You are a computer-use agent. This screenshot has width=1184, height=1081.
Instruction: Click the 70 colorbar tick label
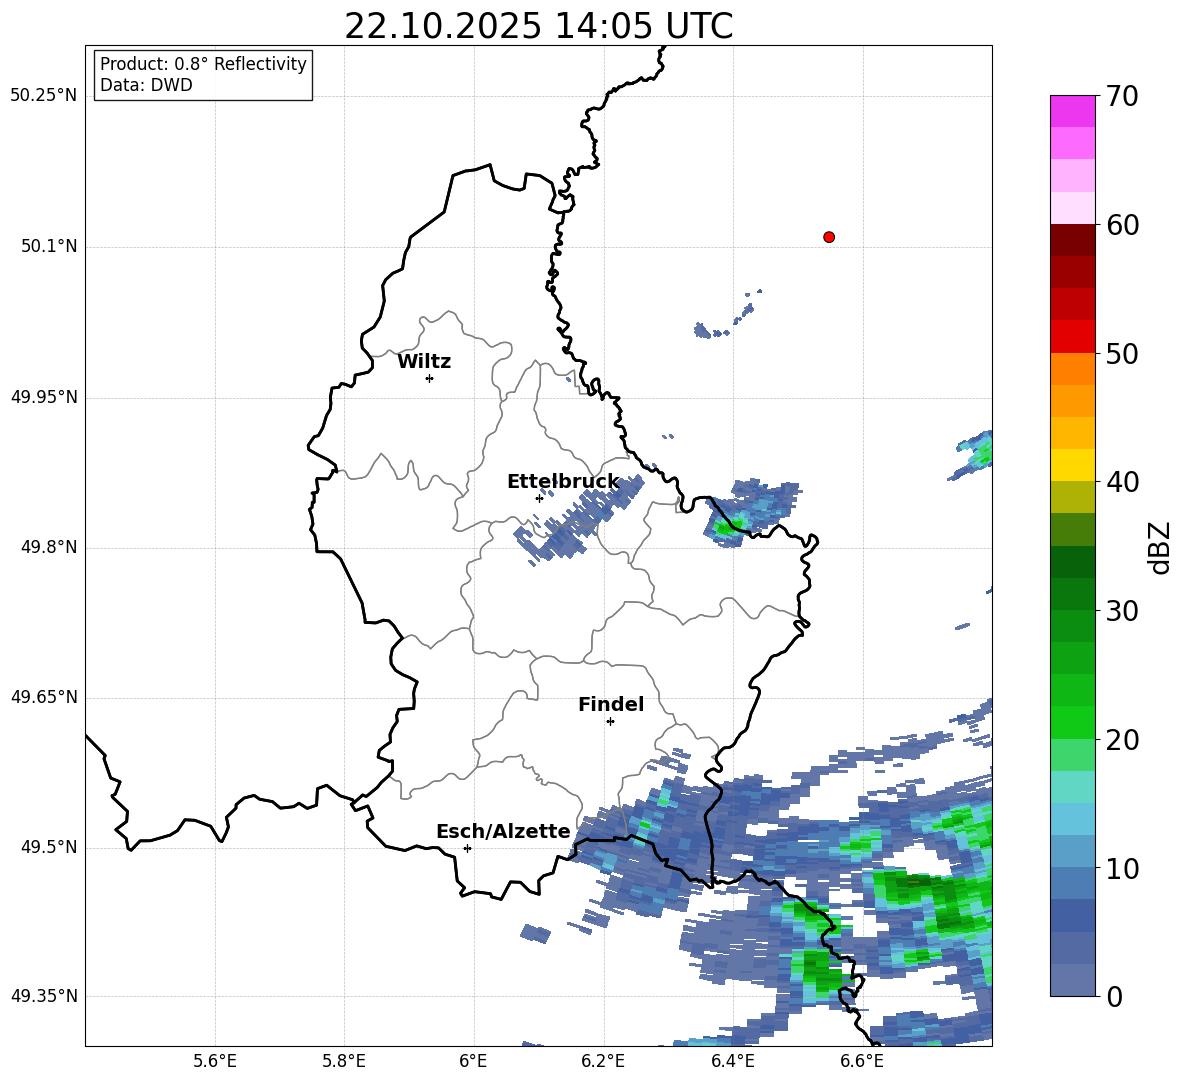pos(1122,97)
